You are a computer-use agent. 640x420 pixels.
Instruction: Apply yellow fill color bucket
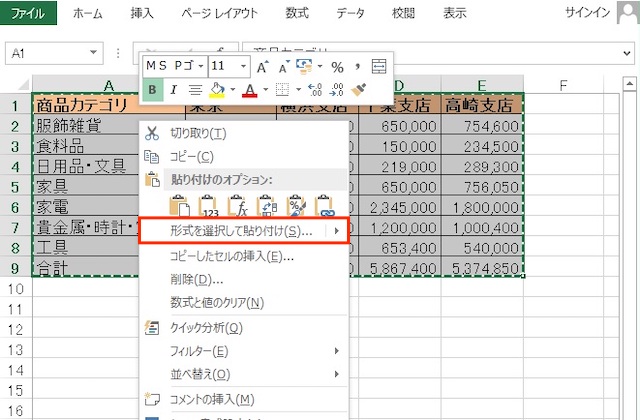click(x=217, y=89)
